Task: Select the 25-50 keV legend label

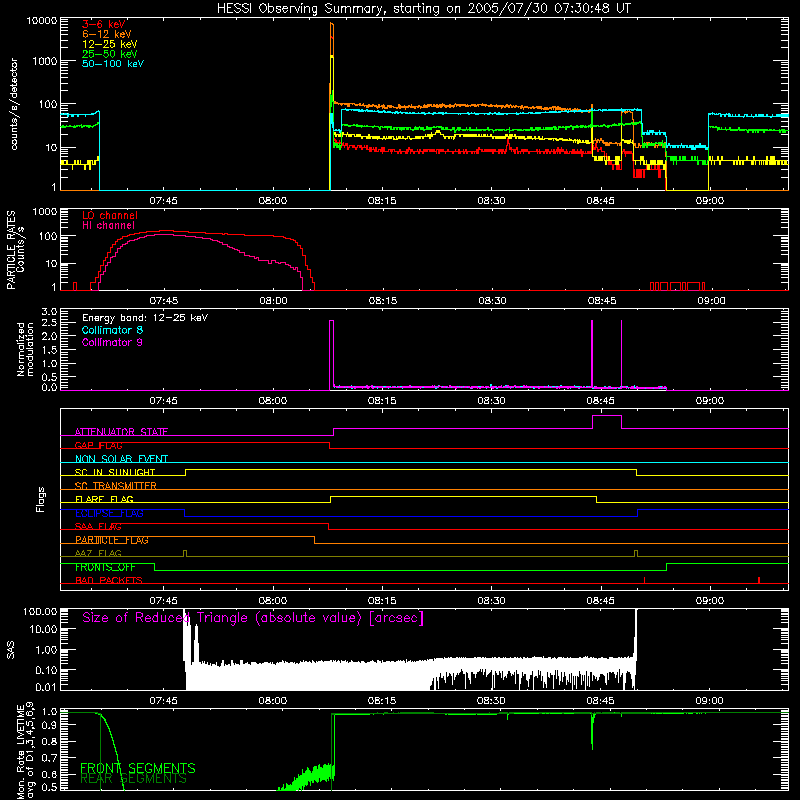Action: pyautogui.click(x=110, y=54)
